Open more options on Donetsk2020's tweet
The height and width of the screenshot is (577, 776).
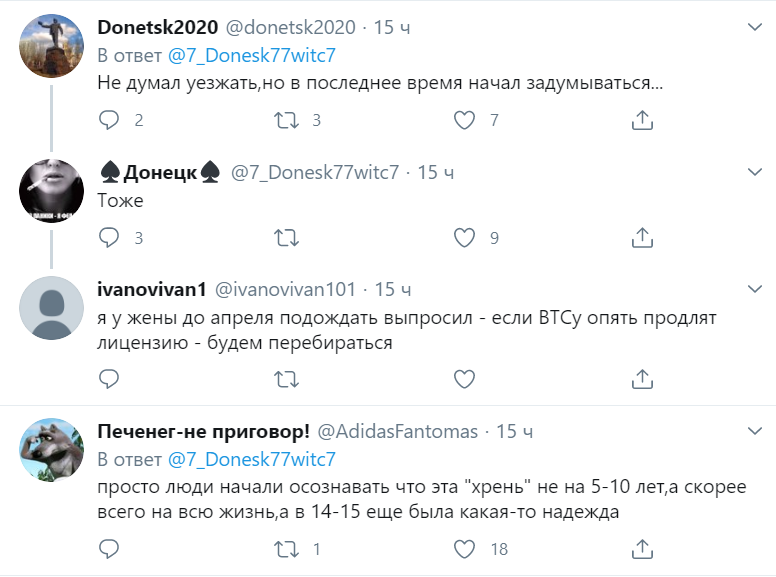755,27
